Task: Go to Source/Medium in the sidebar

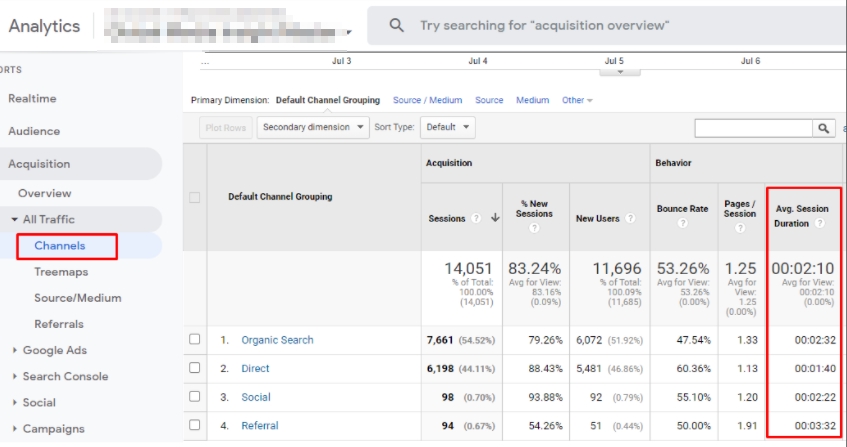Action: [x=77, y=298]
